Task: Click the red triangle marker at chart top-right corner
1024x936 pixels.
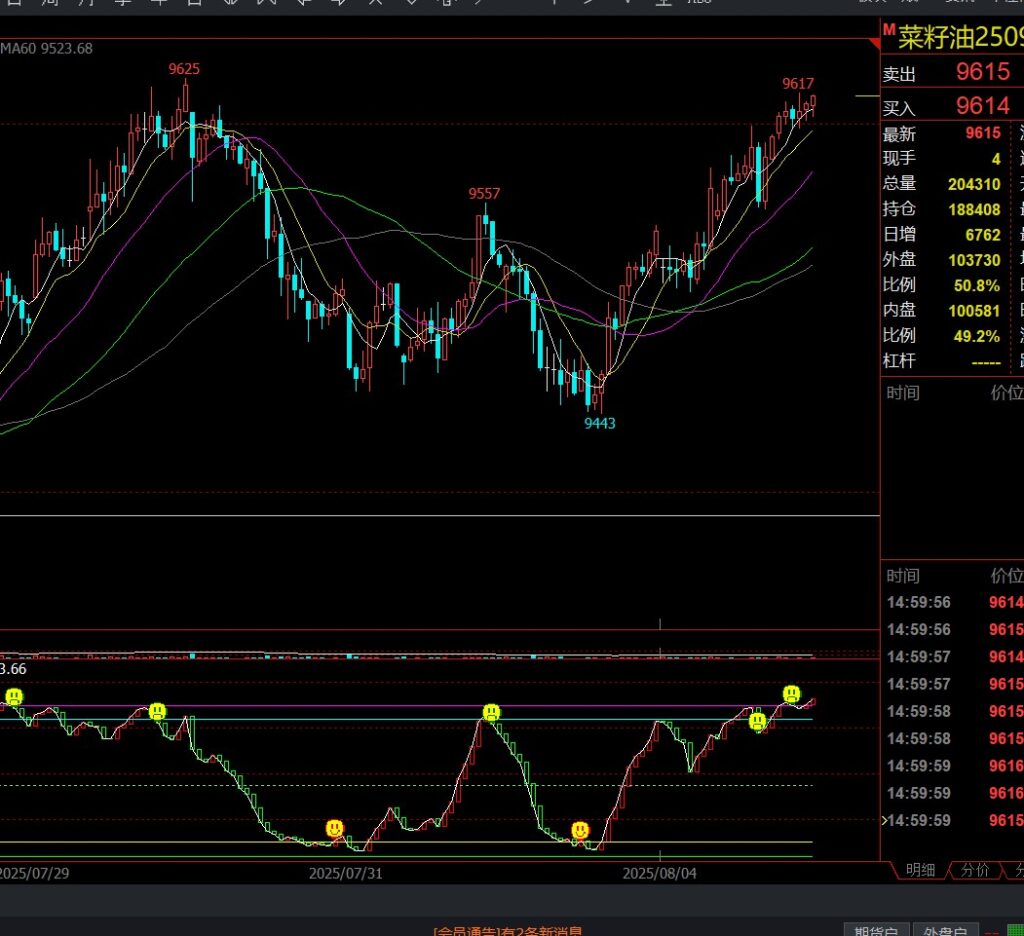Action: tap(874, 43)
